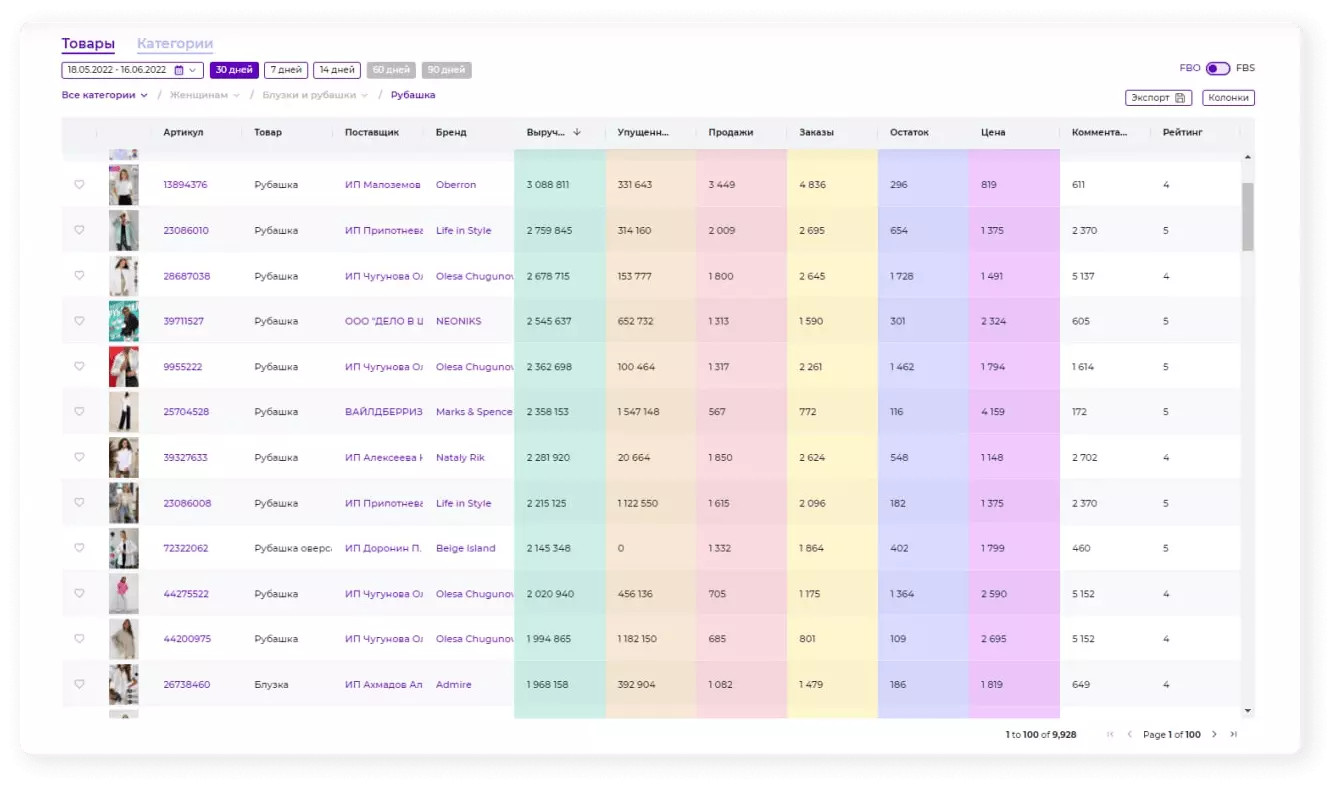Click the Экспорт button
1336x788 pixels.
coord(1158,98)
